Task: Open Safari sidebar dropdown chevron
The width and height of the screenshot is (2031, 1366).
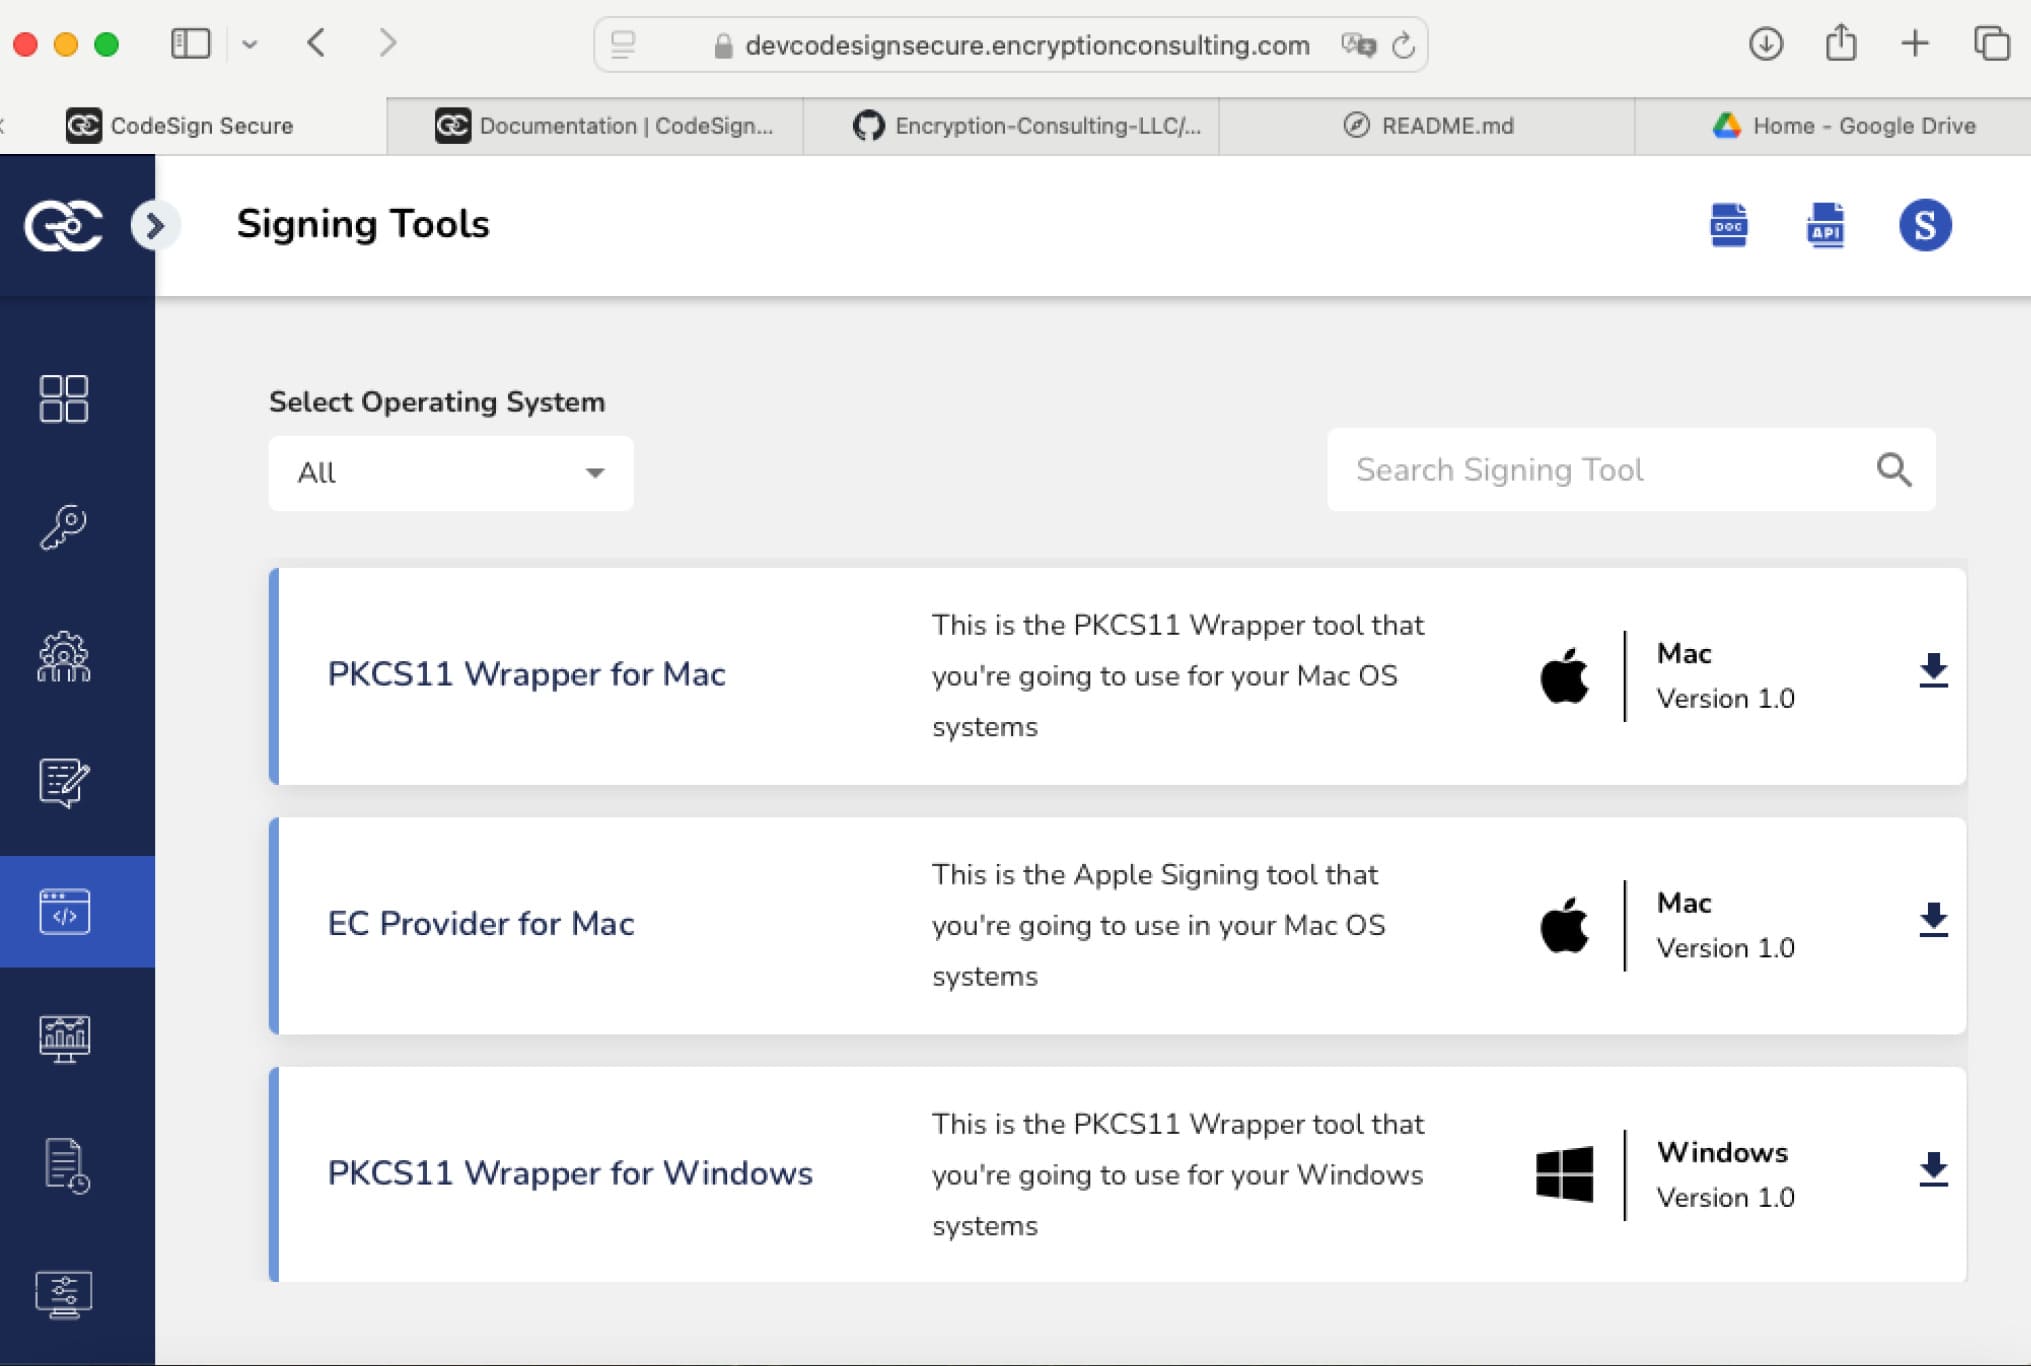Action: tap(250, 44)
